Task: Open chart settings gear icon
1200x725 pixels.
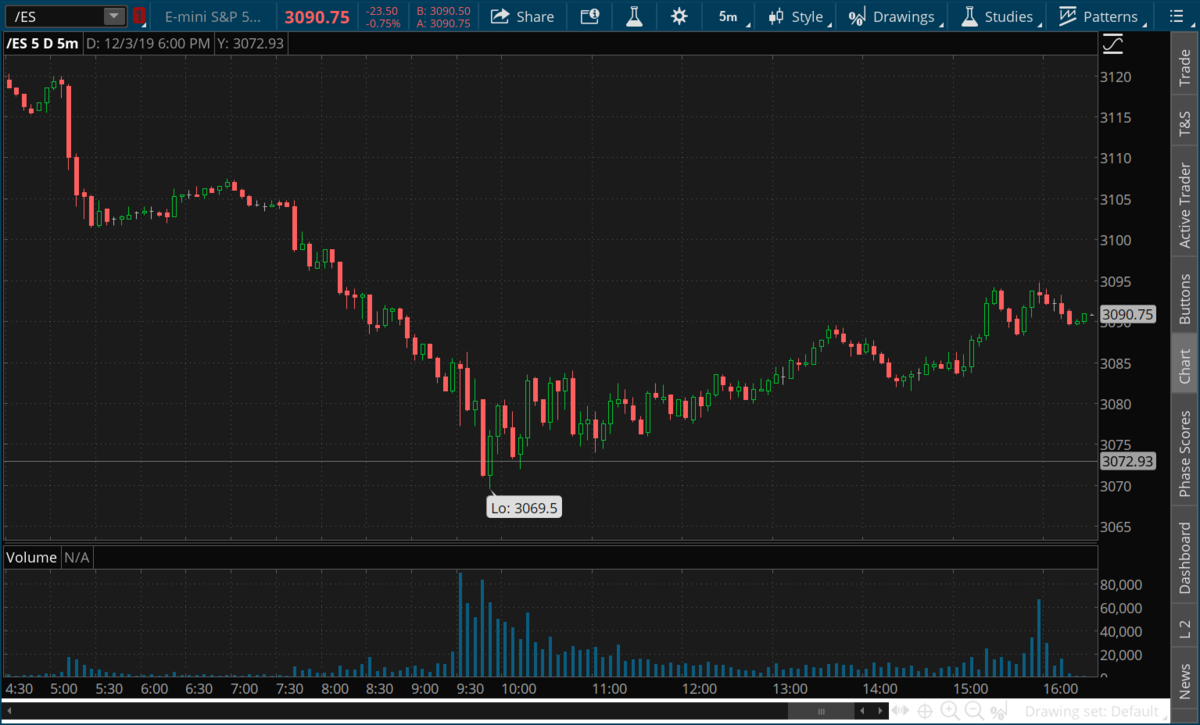Action: click(680, 16)
